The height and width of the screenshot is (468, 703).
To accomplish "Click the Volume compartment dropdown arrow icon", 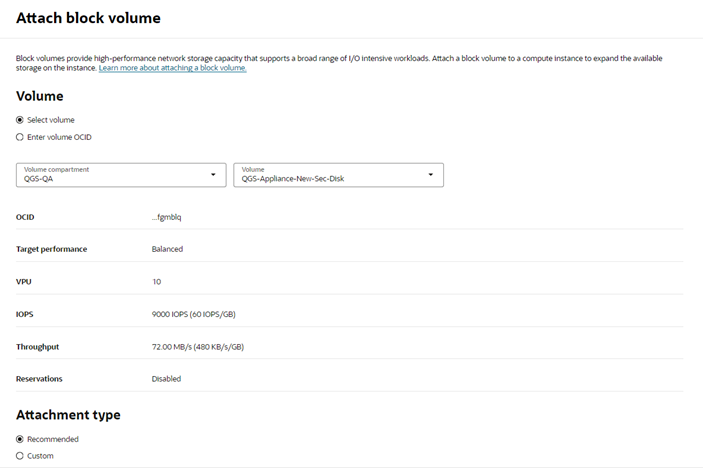I will click(x=212, y=175).
